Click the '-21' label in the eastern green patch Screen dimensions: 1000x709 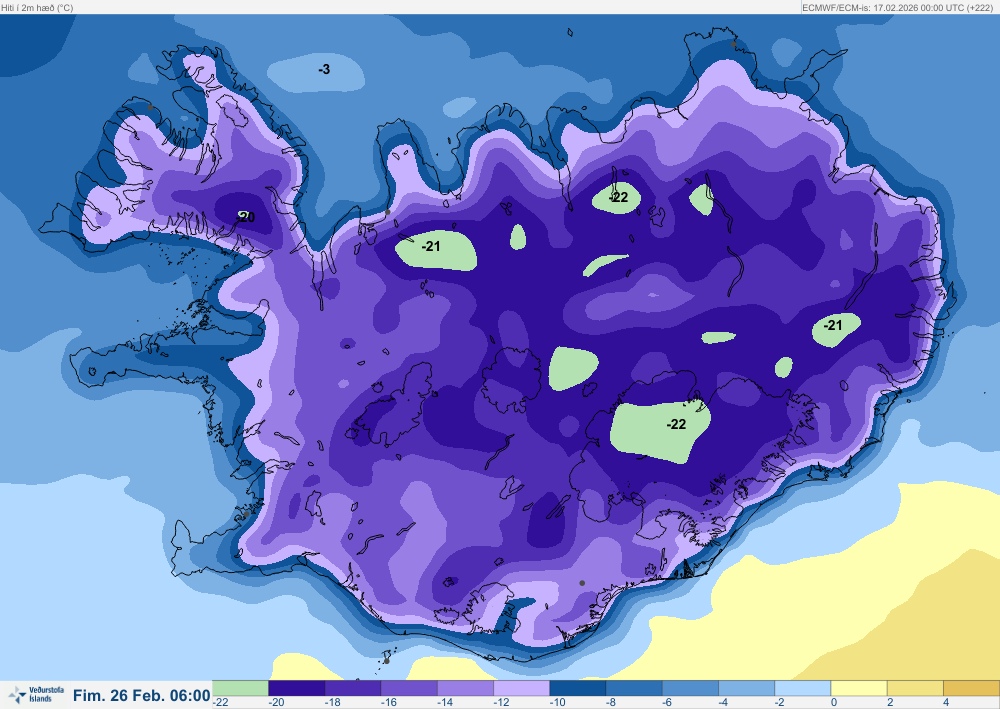(x=833, y=325)
